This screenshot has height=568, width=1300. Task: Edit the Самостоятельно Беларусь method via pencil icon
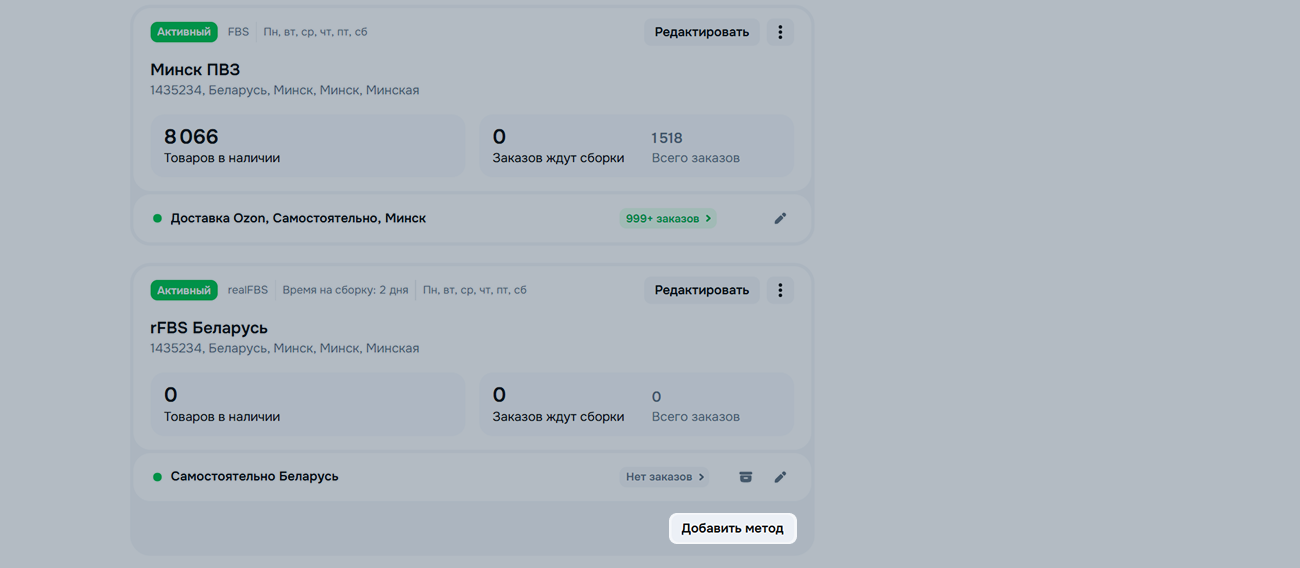[780, 477]
